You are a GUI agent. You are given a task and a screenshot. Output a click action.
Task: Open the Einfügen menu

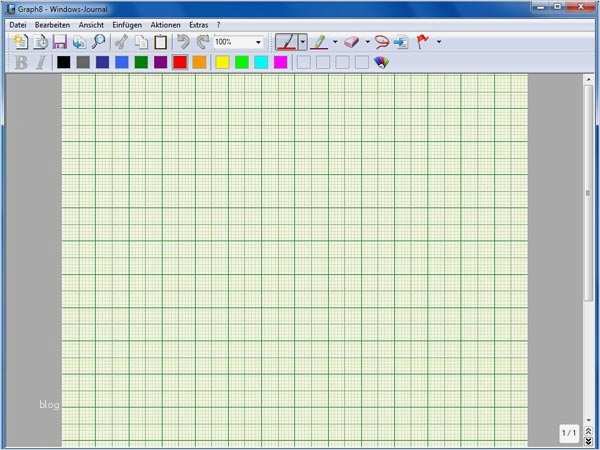tap(127, 25)
